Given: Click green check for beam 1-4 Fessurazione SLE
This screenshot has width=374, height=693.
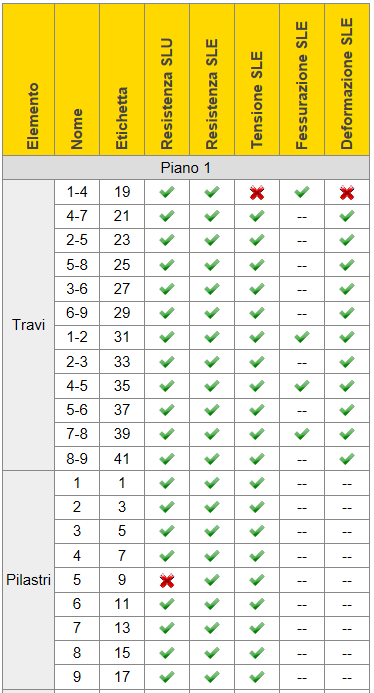Looking at the screenshot, I should point(302,192).
